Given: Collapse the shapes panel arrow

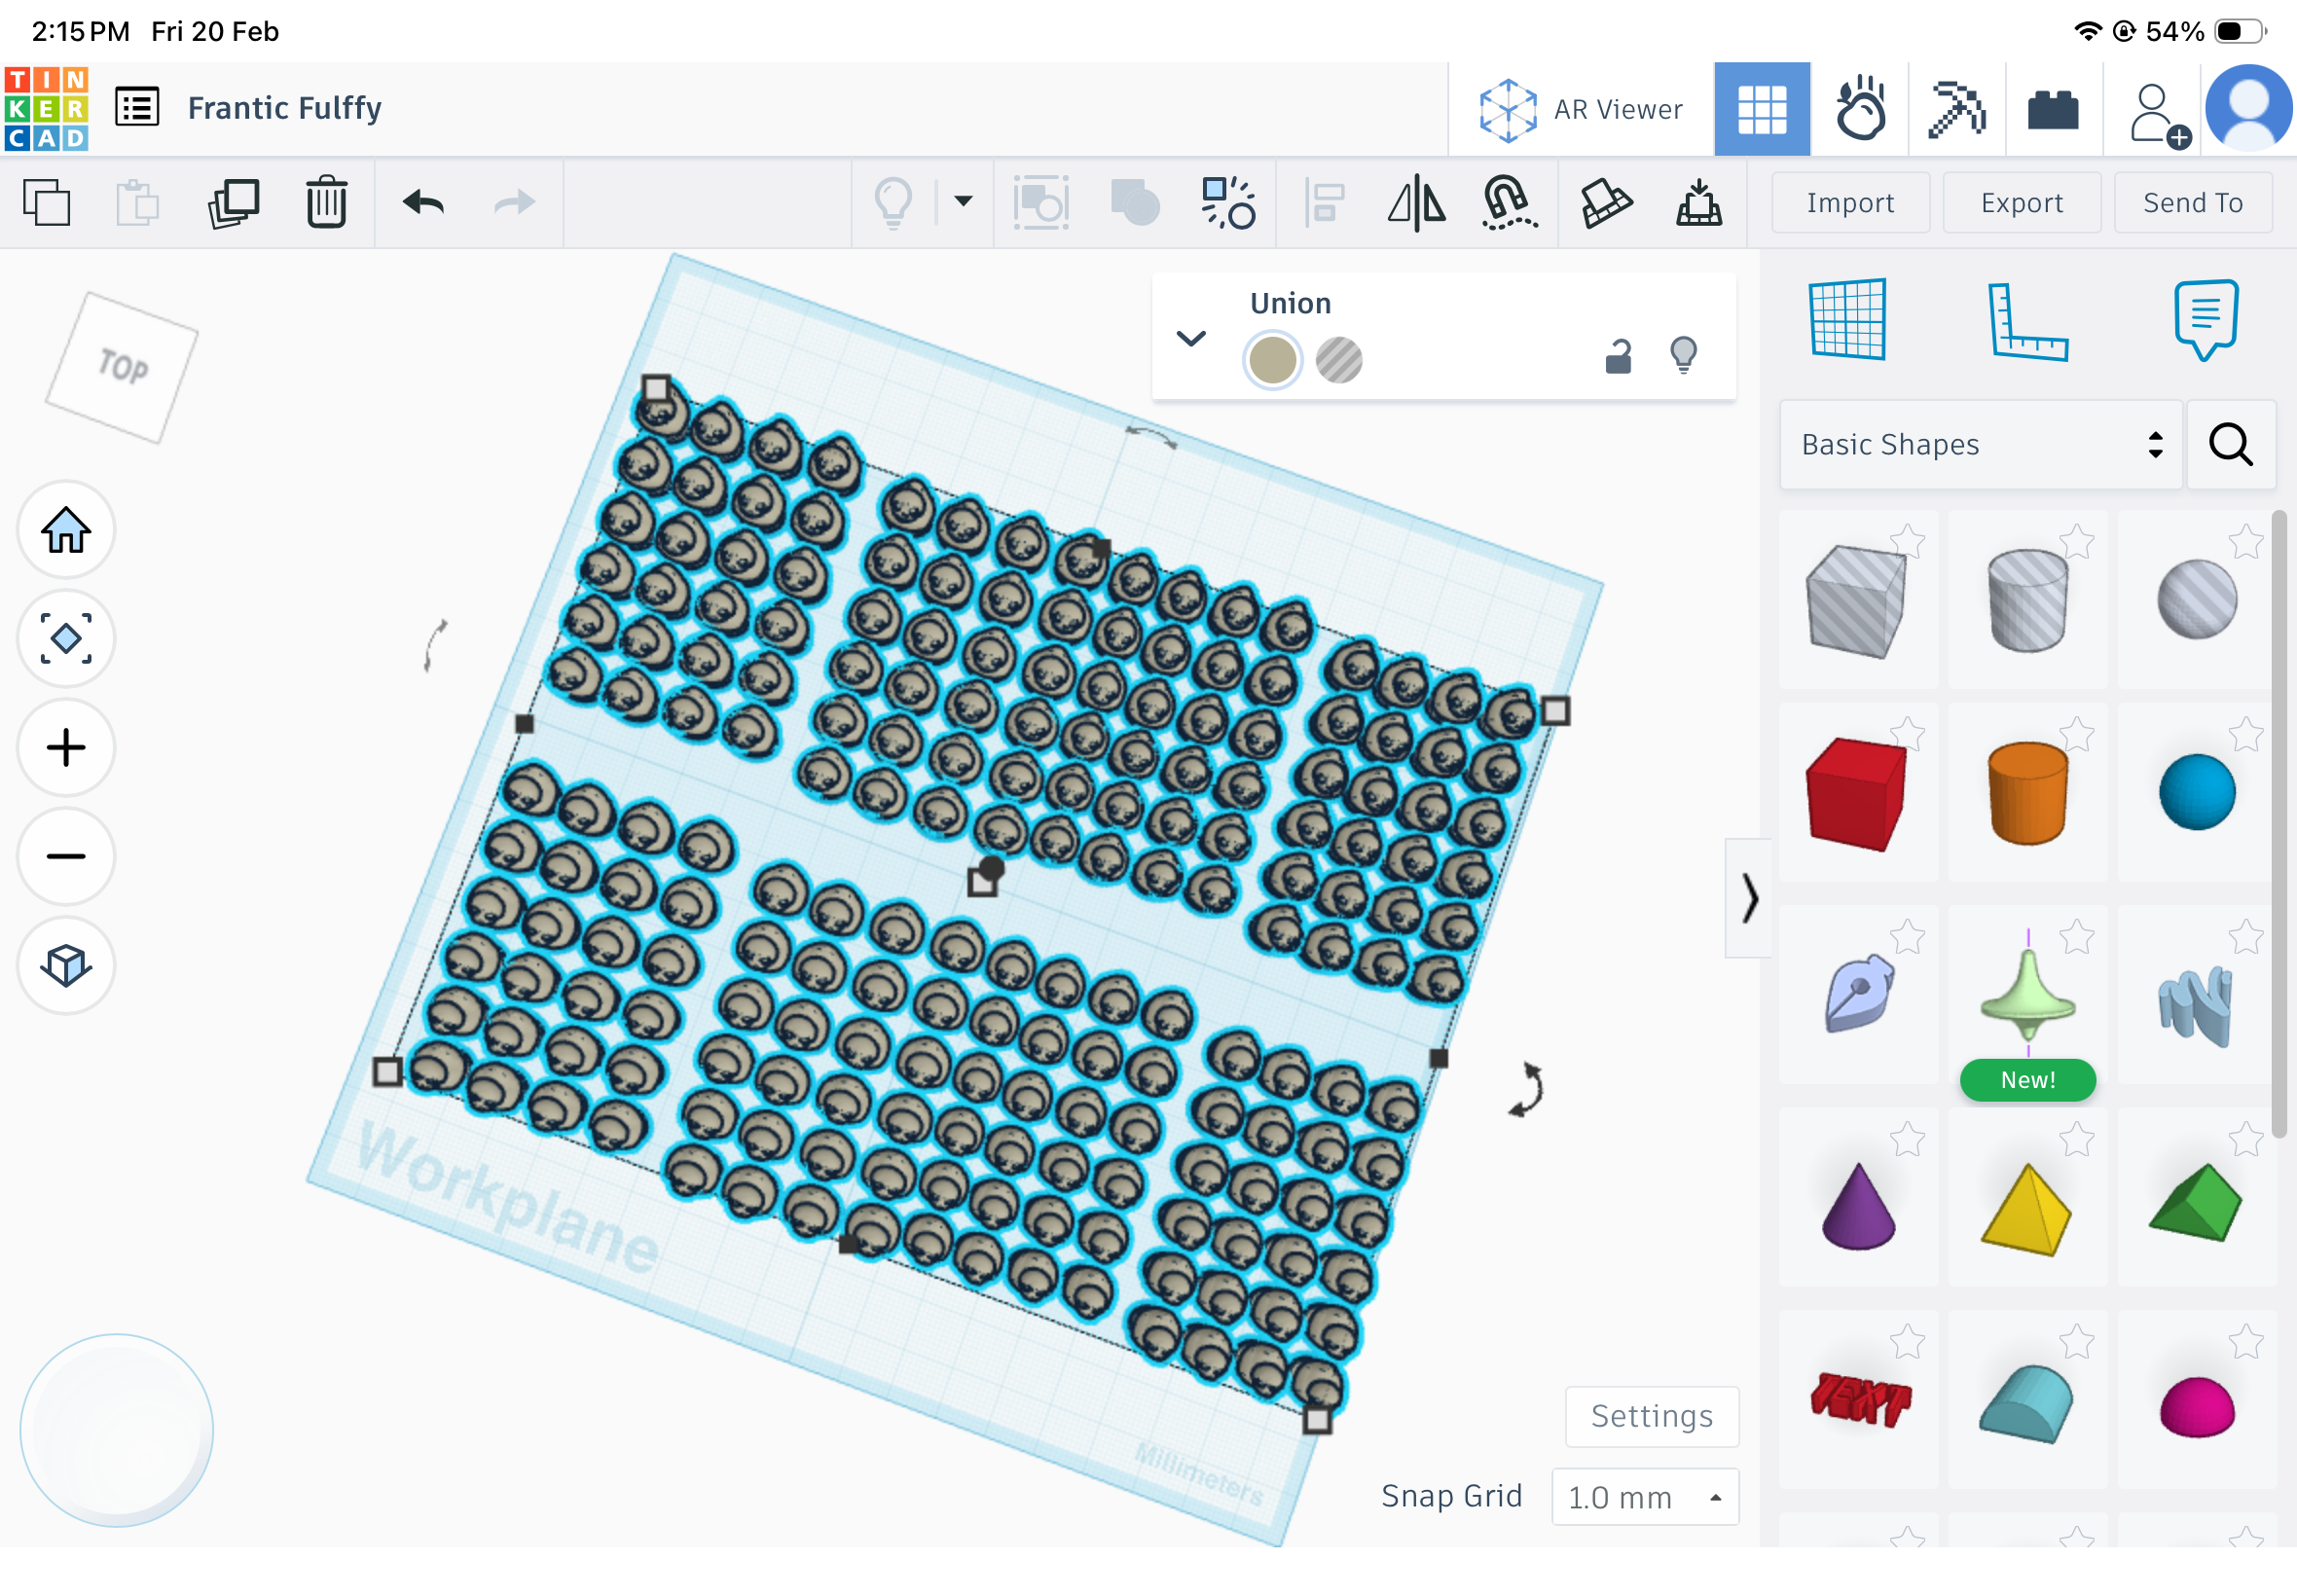Looking at the screenshot, I should (1748, 899).
